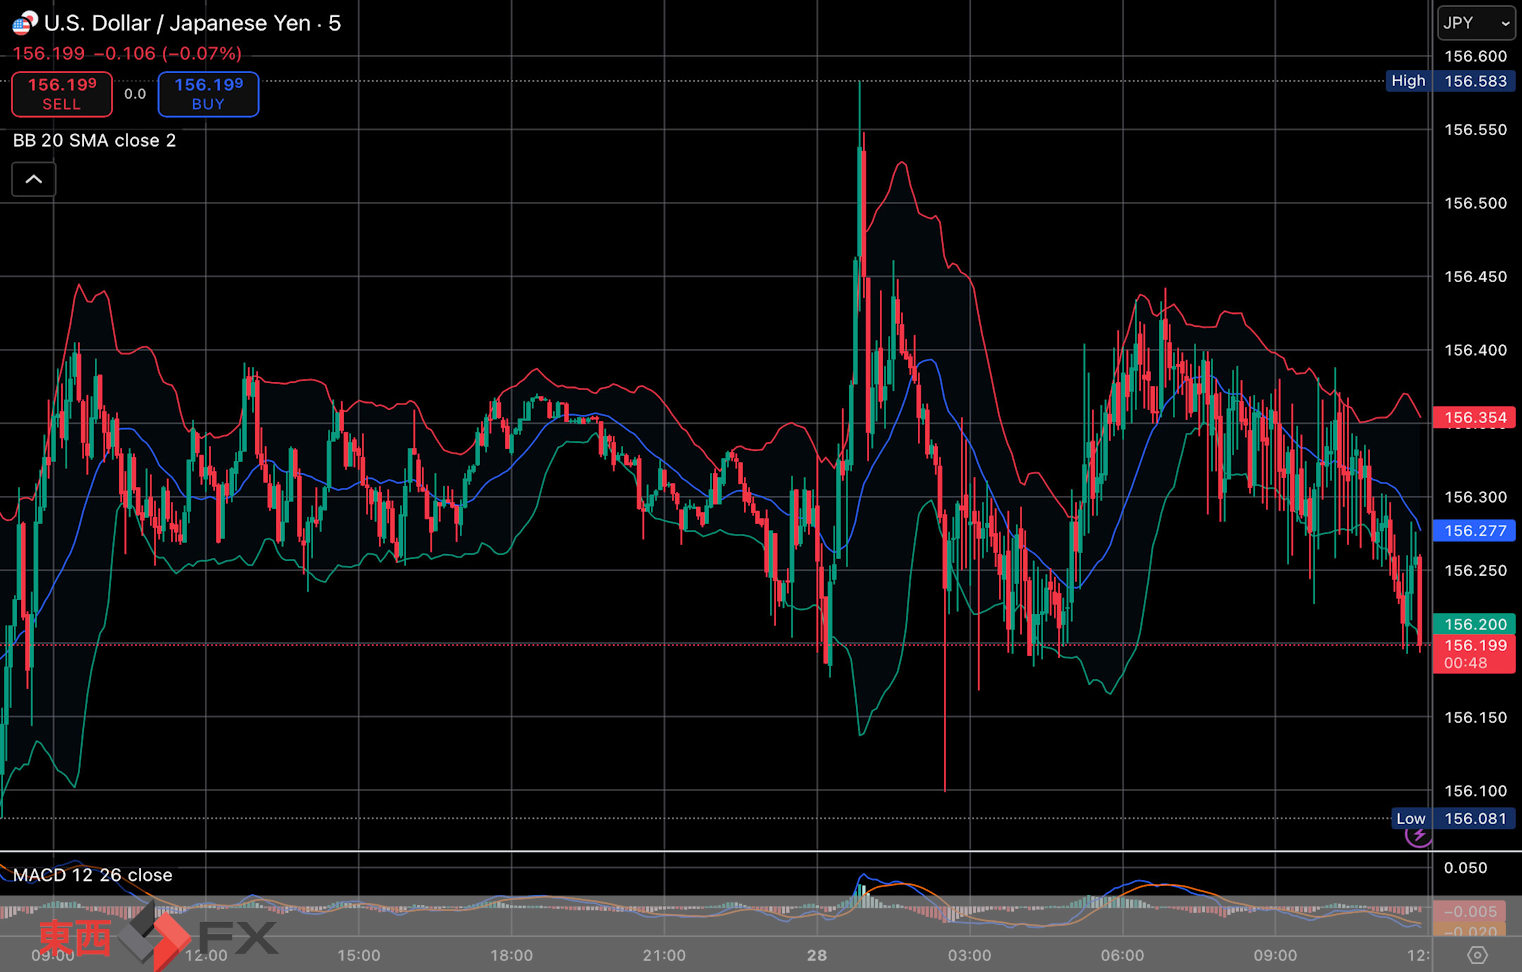Screen dimensions: 1522x972
Task: Click the Low 156.081 price label
Action: (1452, 818)
